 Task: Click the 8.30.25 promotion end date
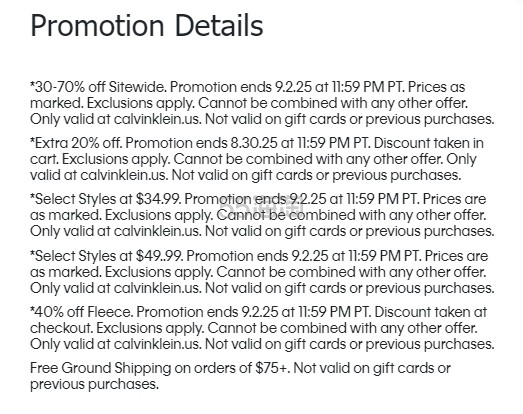pos(254,143)
